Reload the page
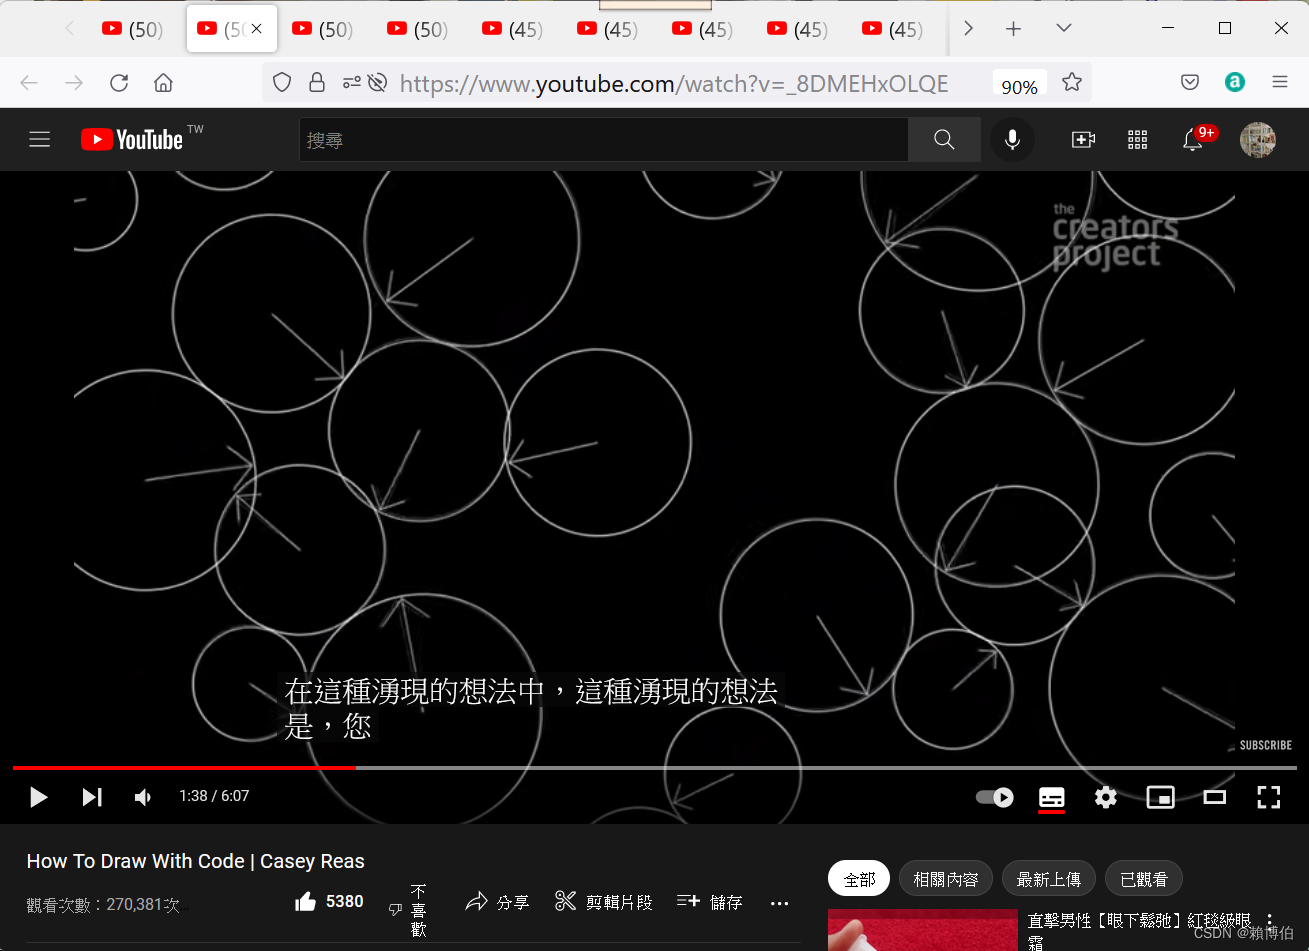The image size is (1309, 951). pyautogui.click(x=119, y=83)
